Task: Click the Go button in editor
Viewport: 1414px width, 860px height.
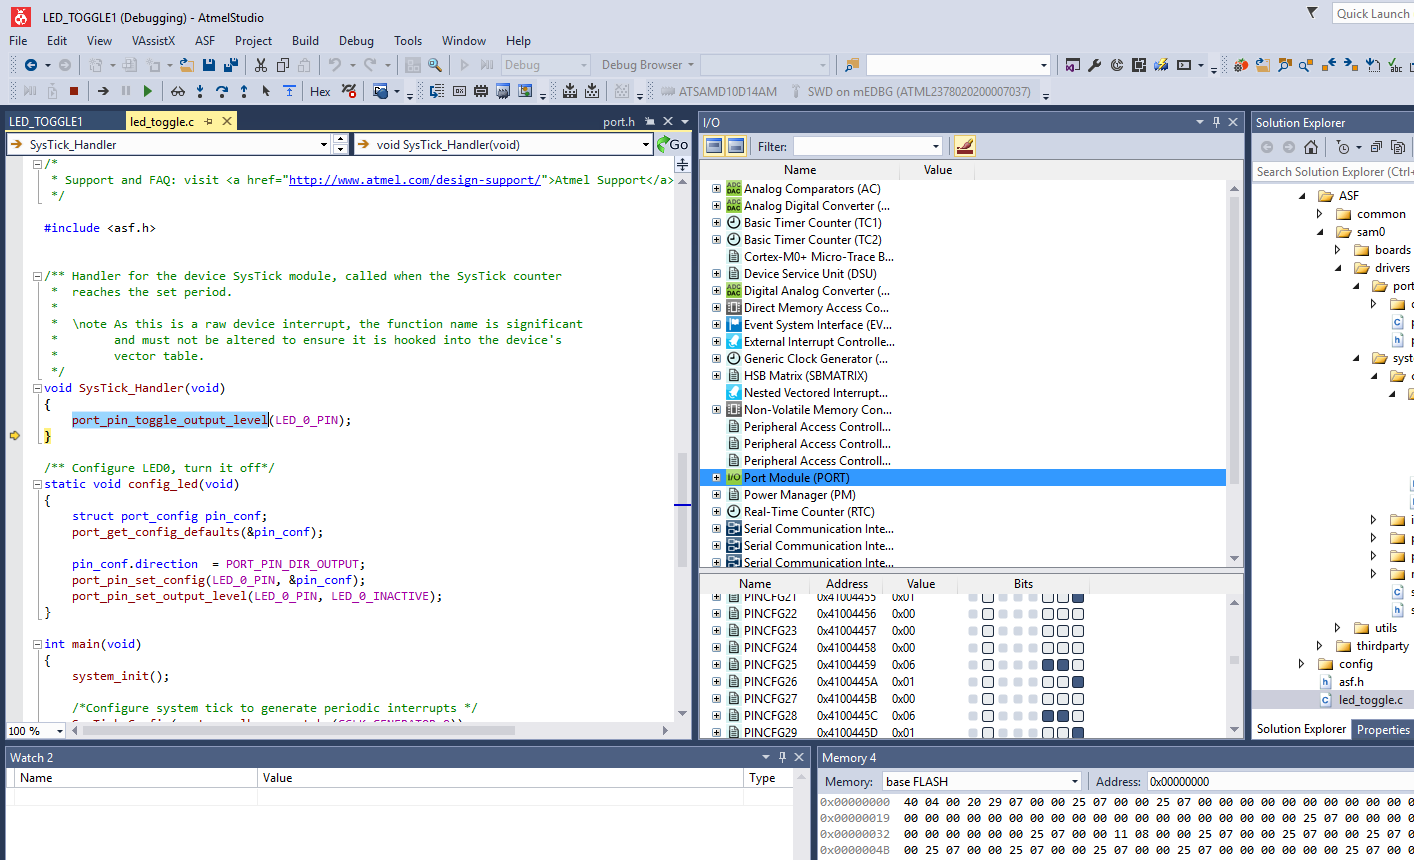Action: tap(673, 145)
